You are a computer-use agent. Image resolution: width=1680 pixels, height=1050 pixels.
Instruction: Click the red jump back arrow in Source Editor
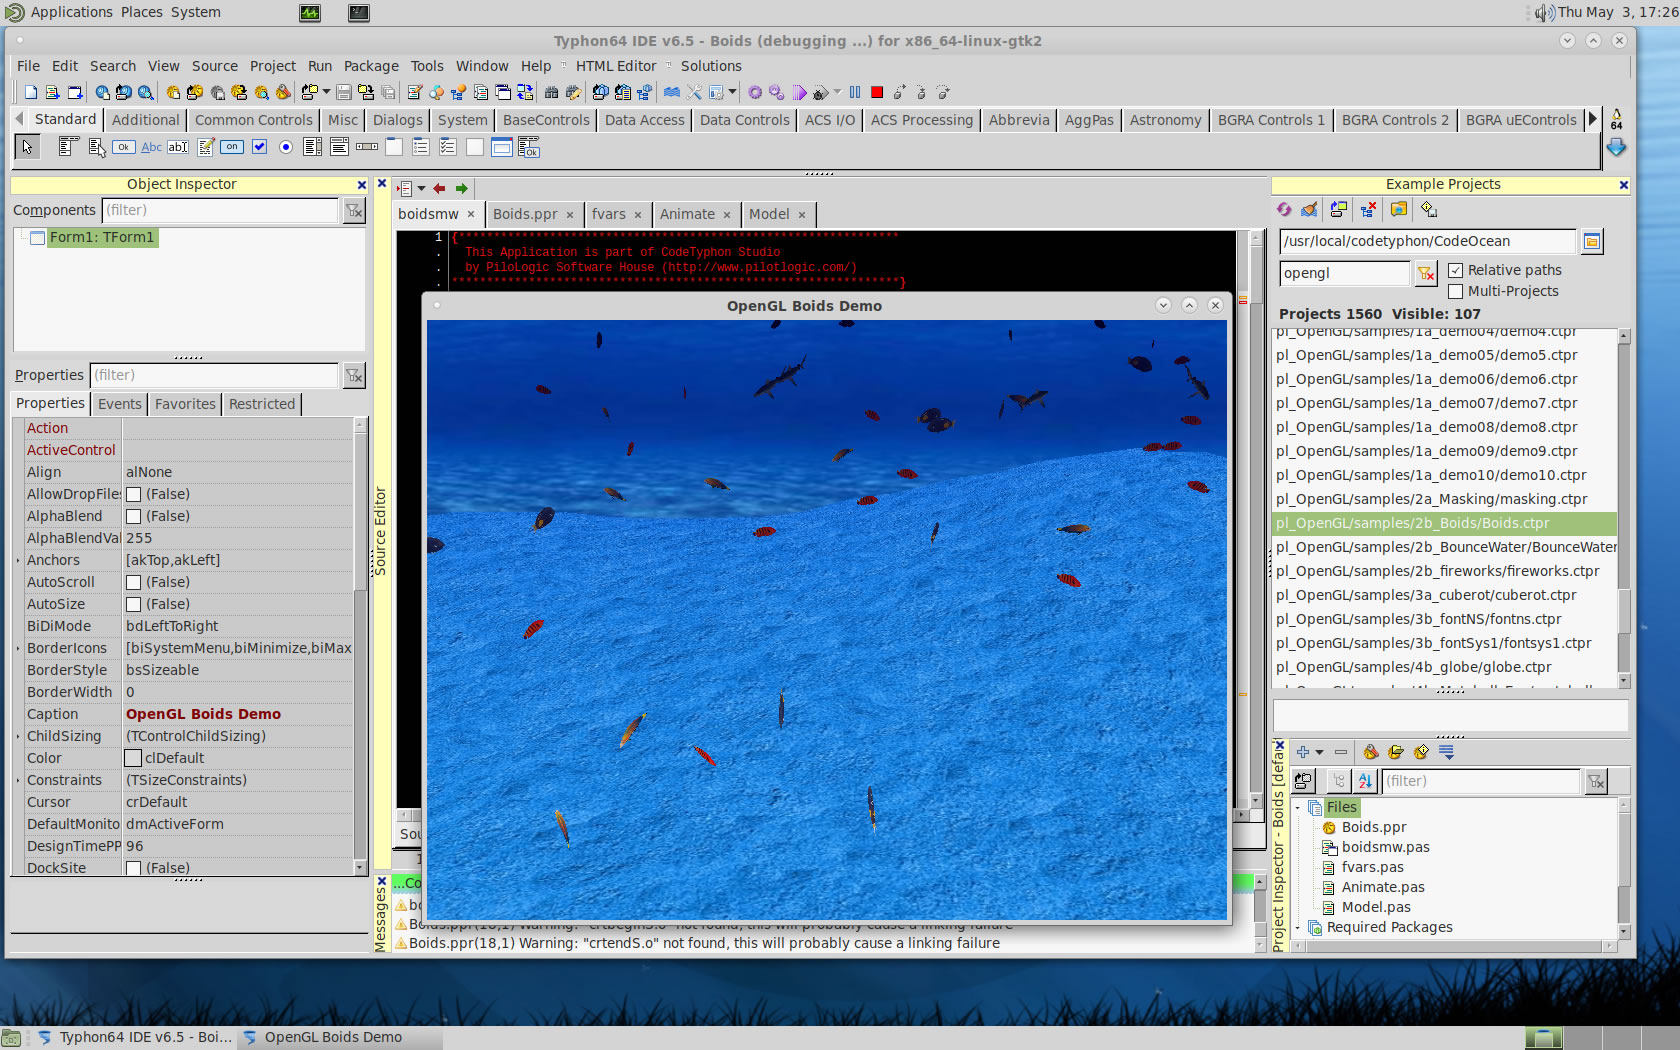pyautogui.click(x=439, y=188)
